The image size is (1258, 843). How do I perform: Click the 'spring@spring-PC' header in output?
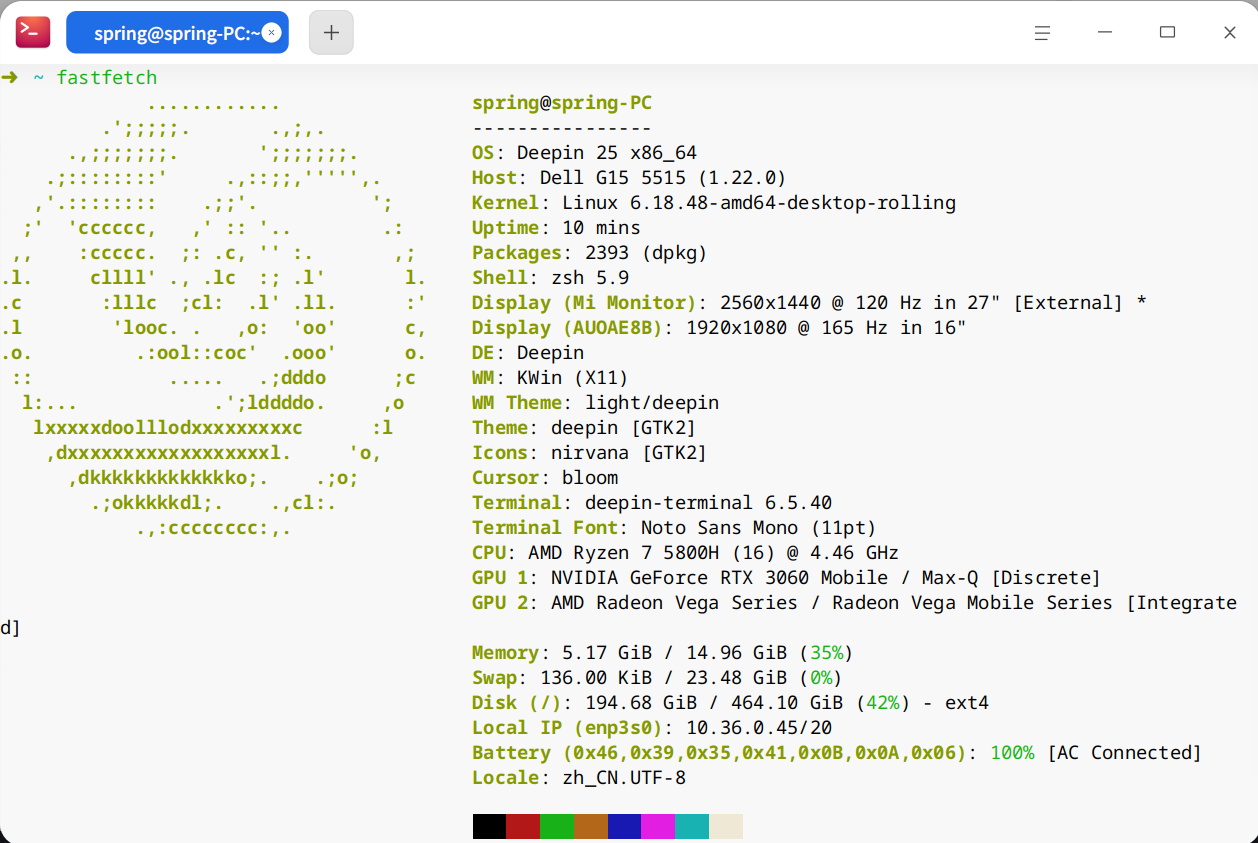point(562,103)
